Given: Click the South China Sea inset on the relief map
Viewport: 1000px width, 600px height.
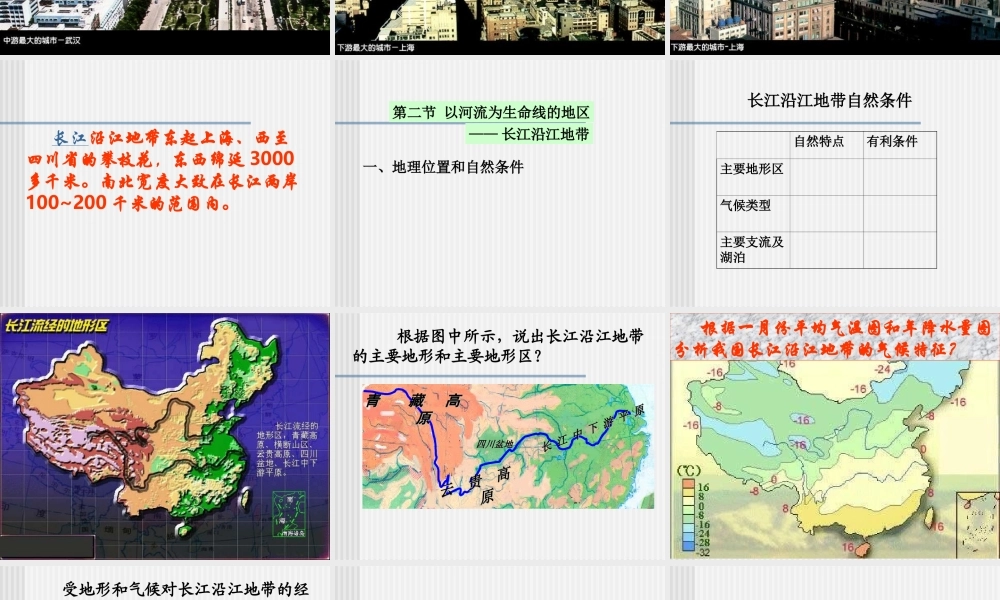Looking at the screenshot, I should pyautogui.click(x=289, y=514).
